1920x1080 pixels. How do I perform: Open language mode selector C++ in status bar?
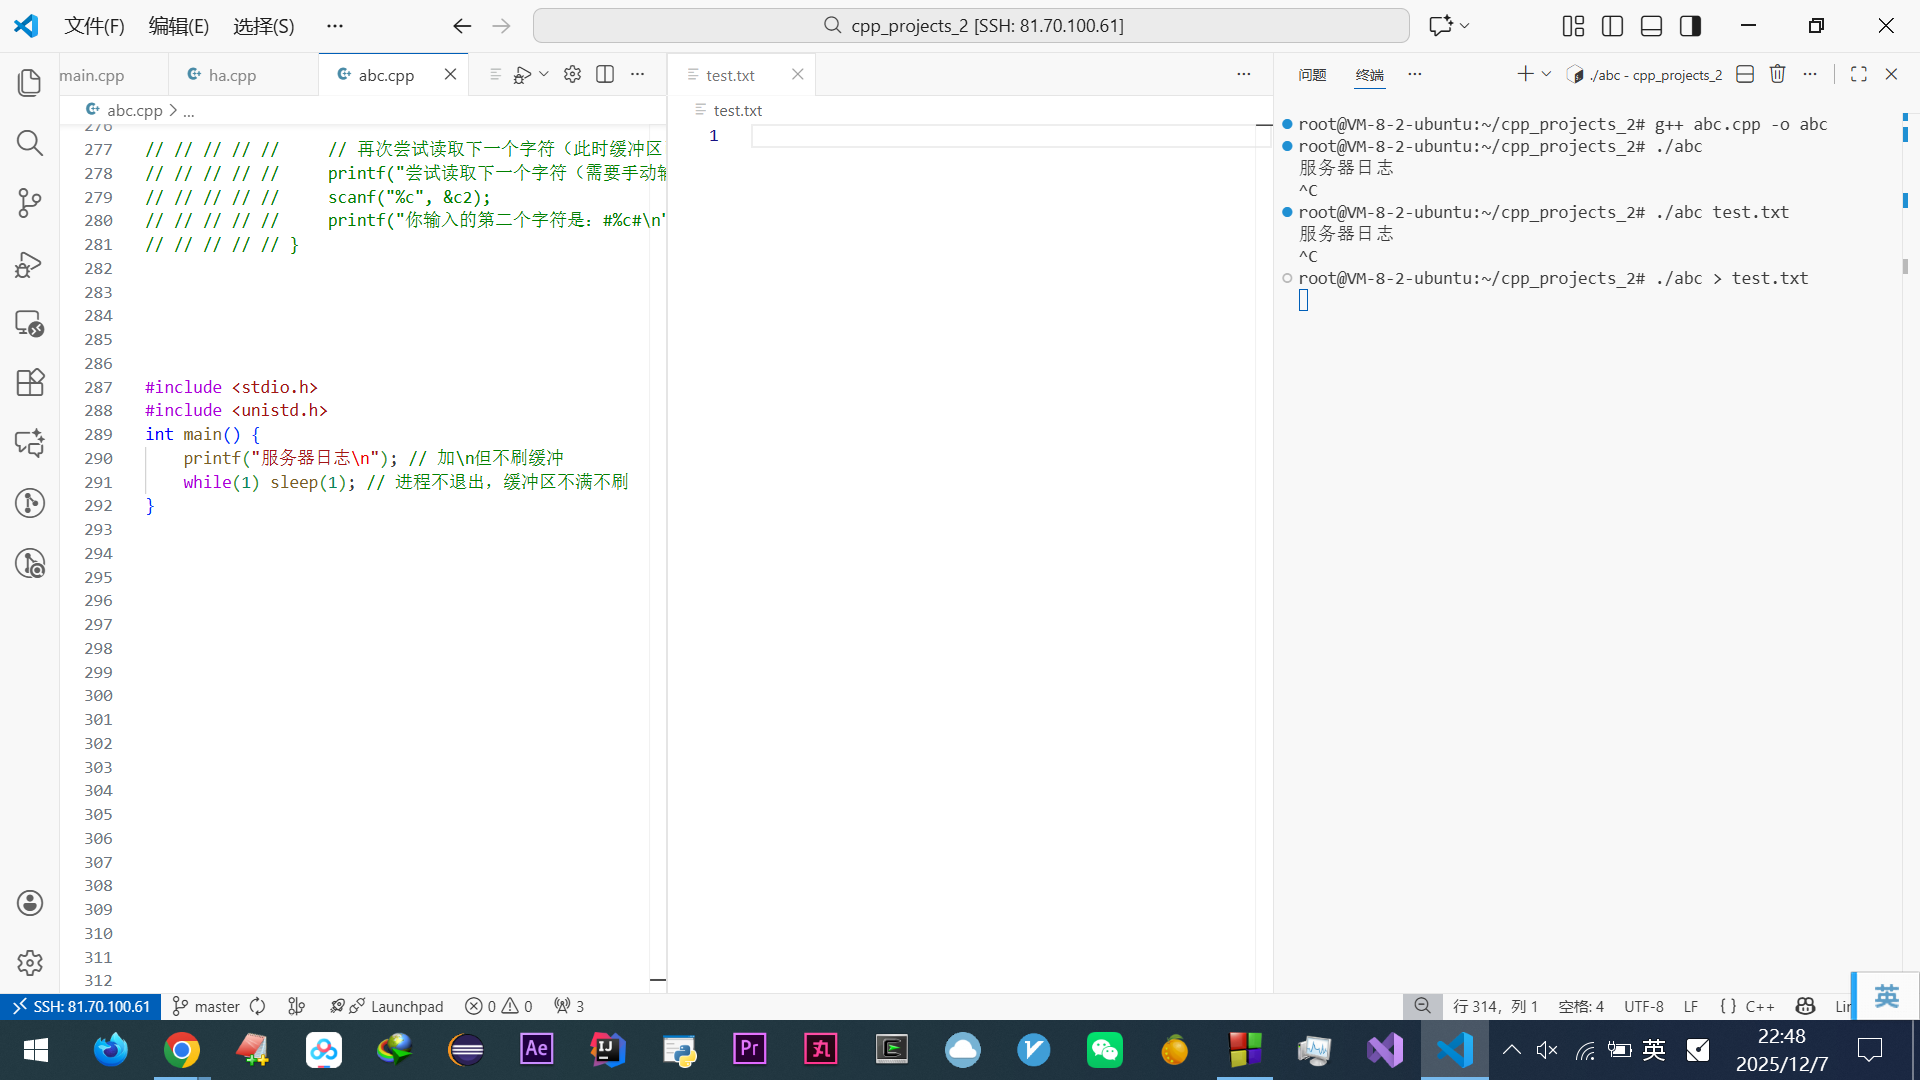(x=1759, y=1006)
